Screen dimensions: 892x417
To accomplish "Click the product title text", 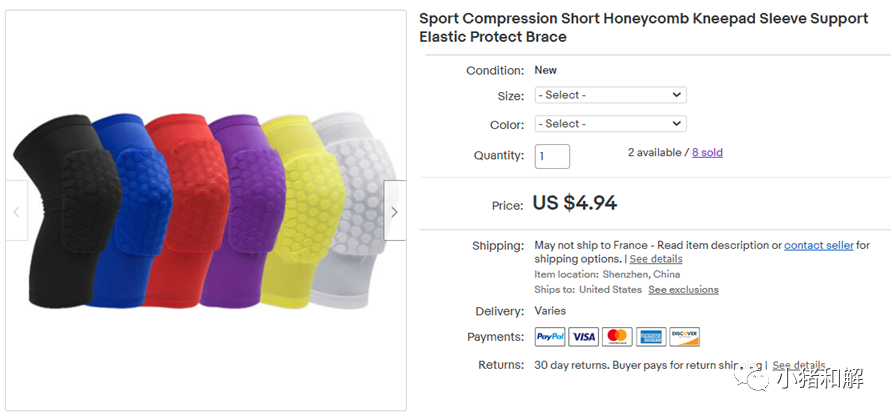I will [643, 27].
